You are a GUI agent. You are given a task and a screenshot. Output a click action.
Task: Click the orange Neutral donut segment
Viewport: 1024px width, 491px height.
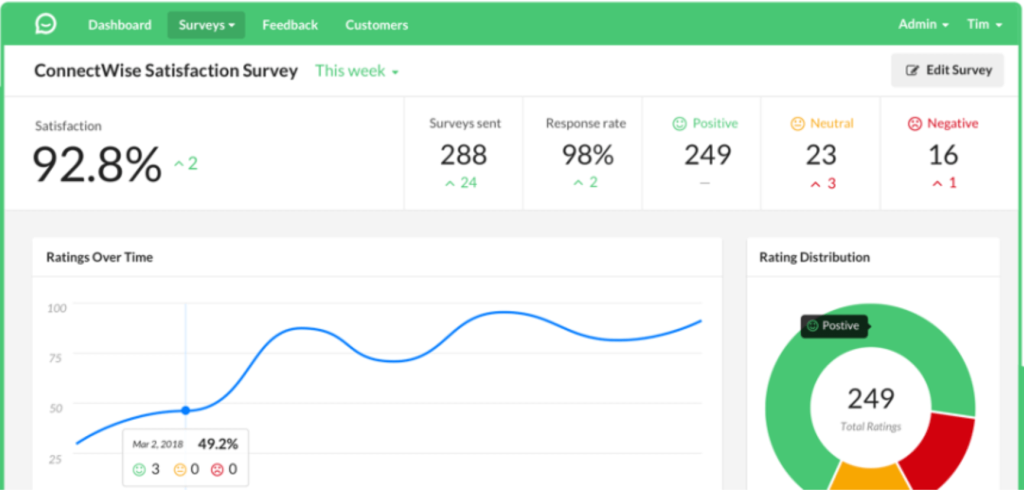click(870, 477)
